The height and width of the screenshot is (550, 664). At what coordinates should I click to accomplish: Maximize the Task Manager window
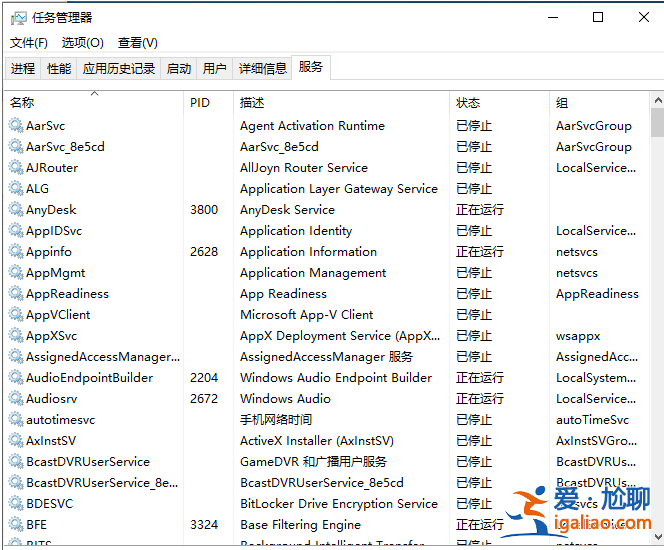coord(598,17)
